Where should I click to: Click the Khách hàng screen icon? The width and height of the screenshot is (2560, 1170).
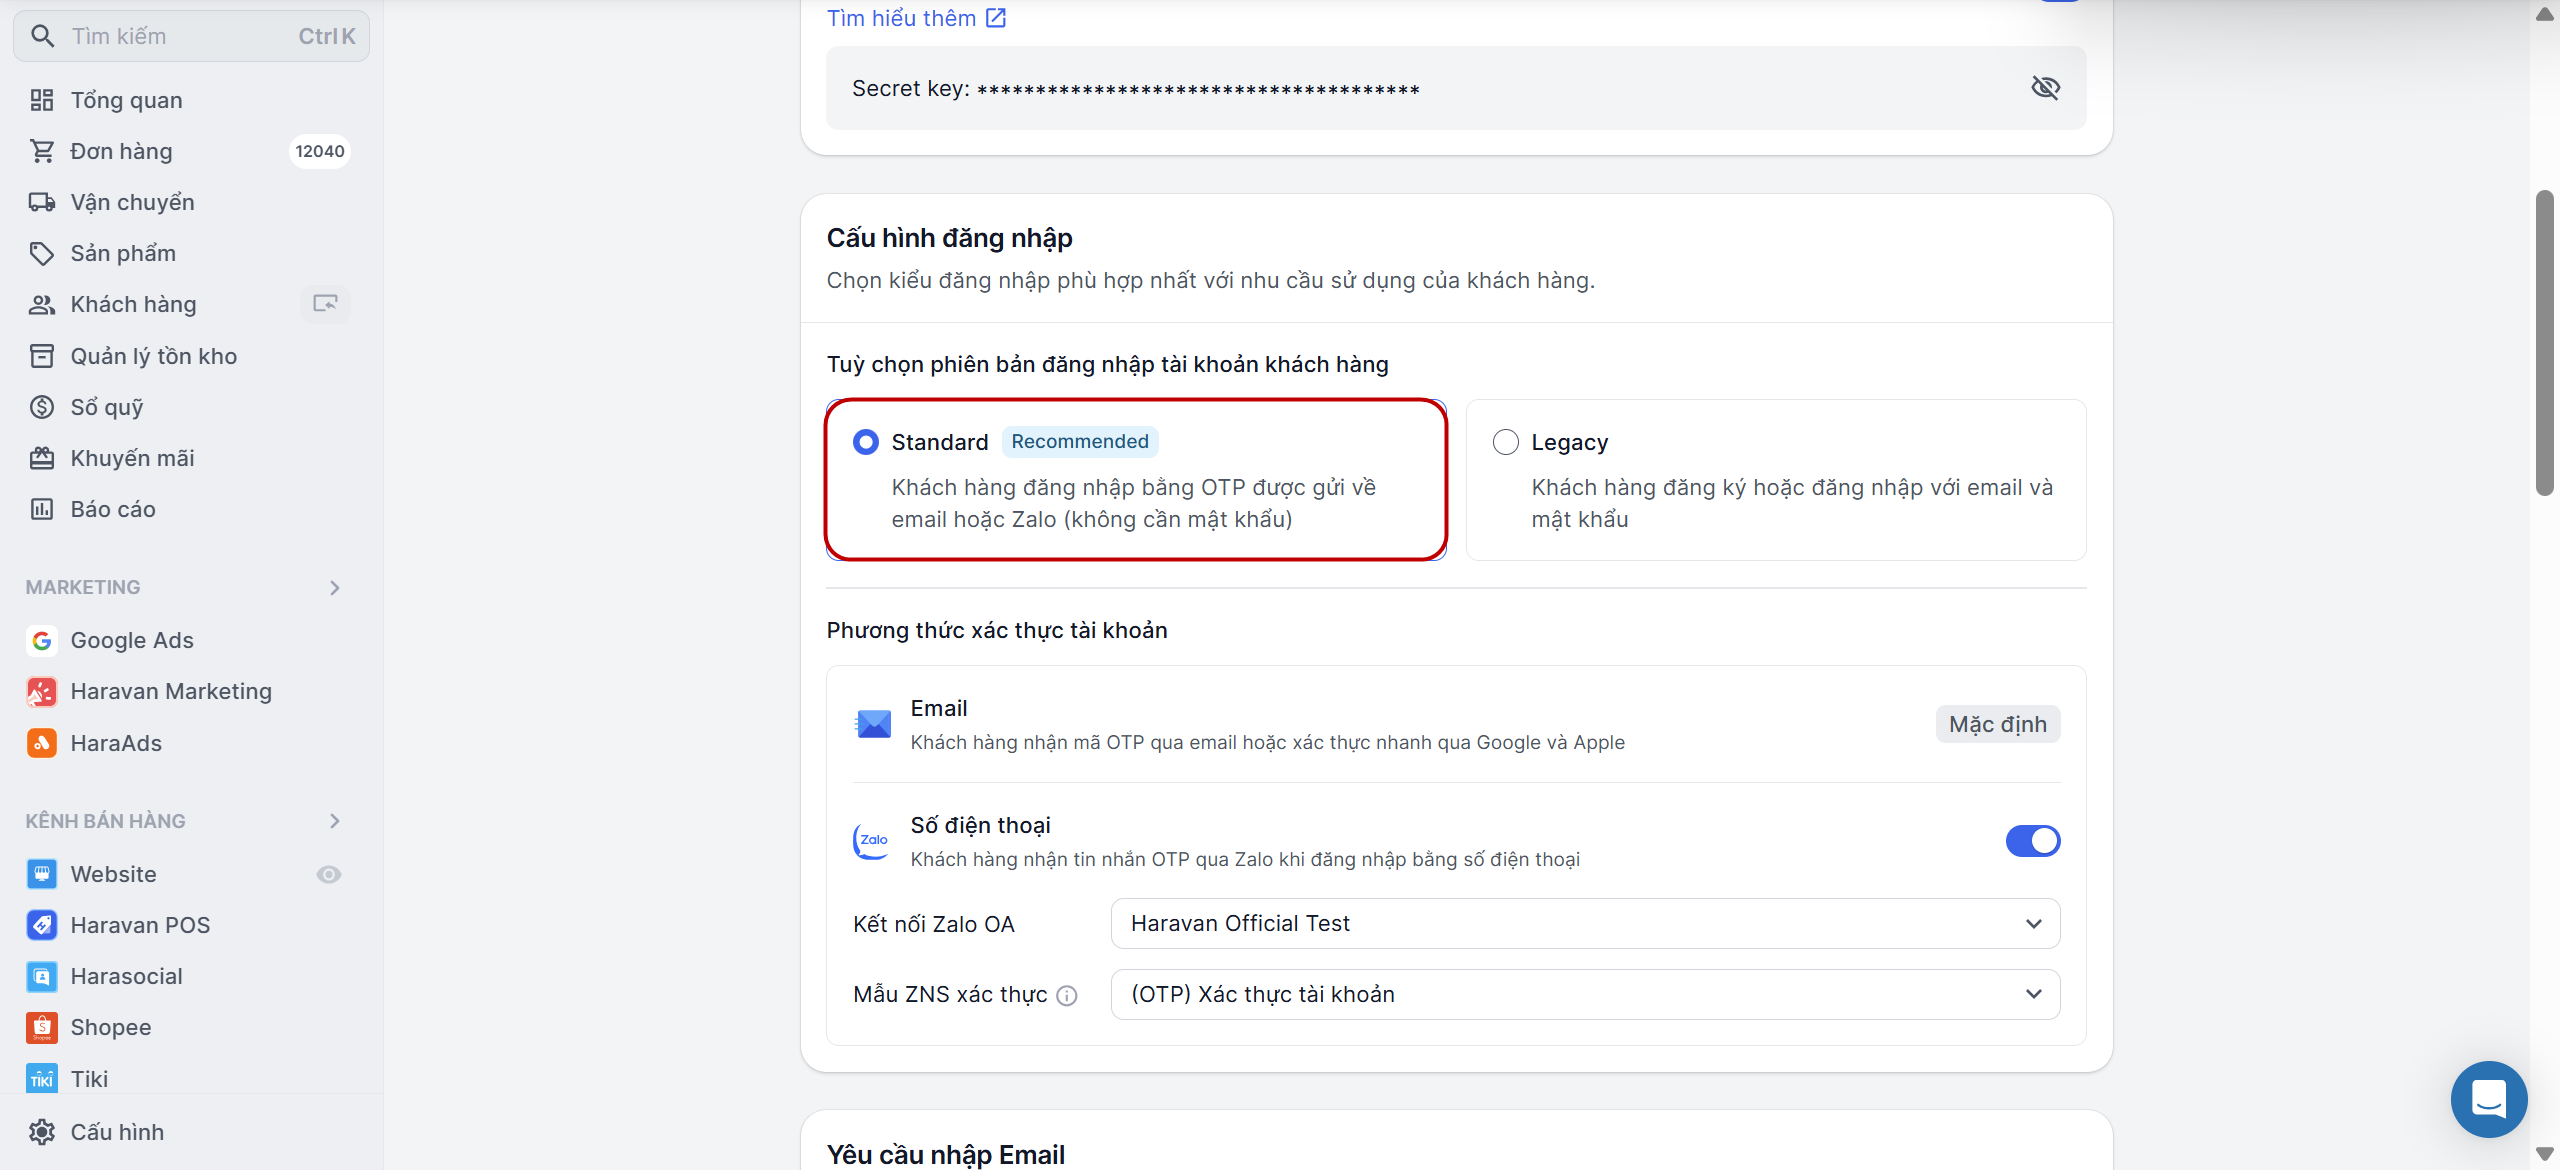pos(325,303)
